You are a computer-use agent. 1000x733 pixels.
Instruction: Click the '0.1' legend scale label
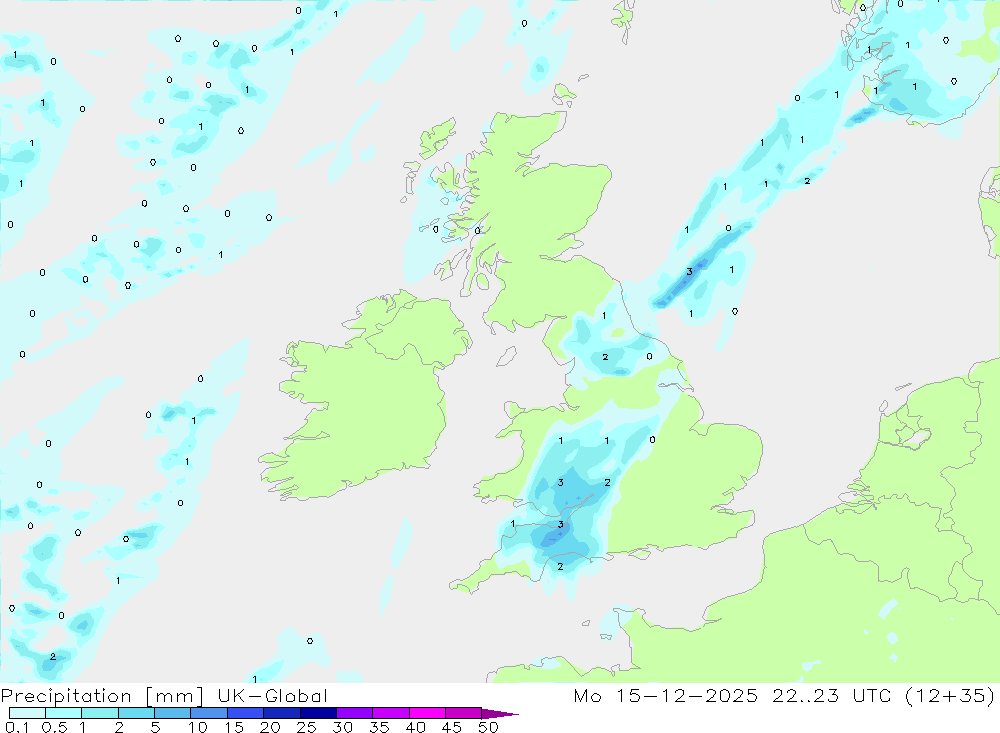tap(17, 727)
